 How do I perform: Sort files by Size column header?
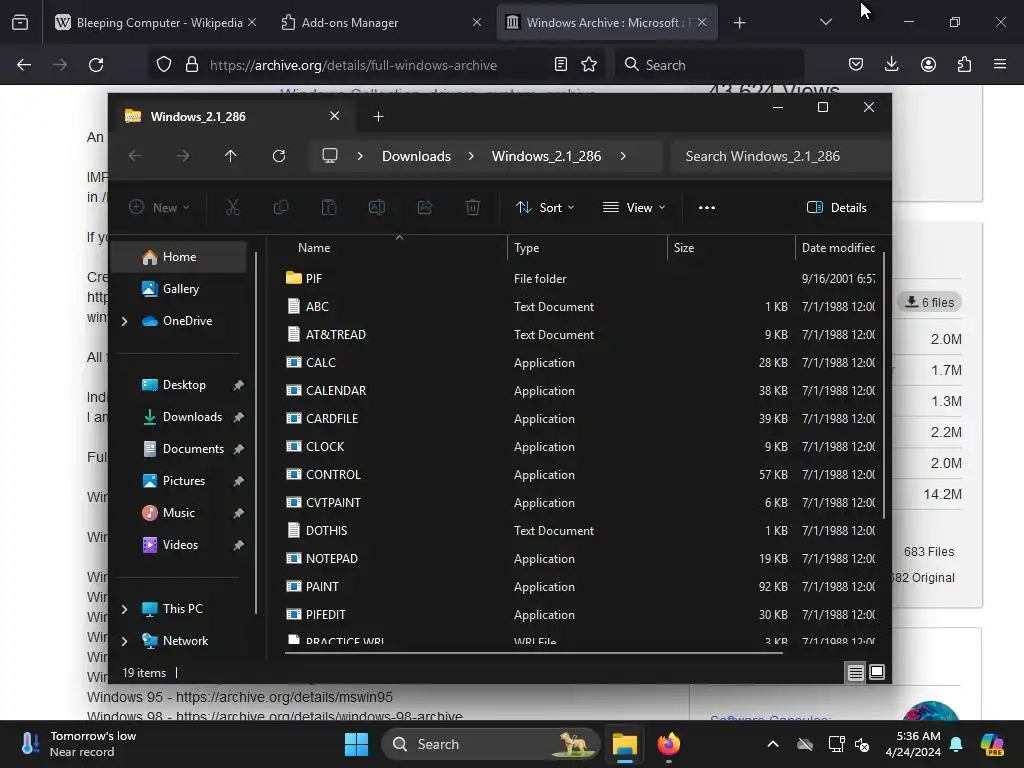coord(684,248)
